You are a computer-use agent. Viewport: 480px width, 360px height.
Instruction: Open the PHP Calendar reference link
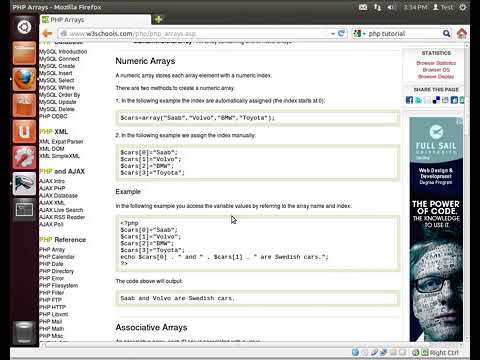click(57, 257)
